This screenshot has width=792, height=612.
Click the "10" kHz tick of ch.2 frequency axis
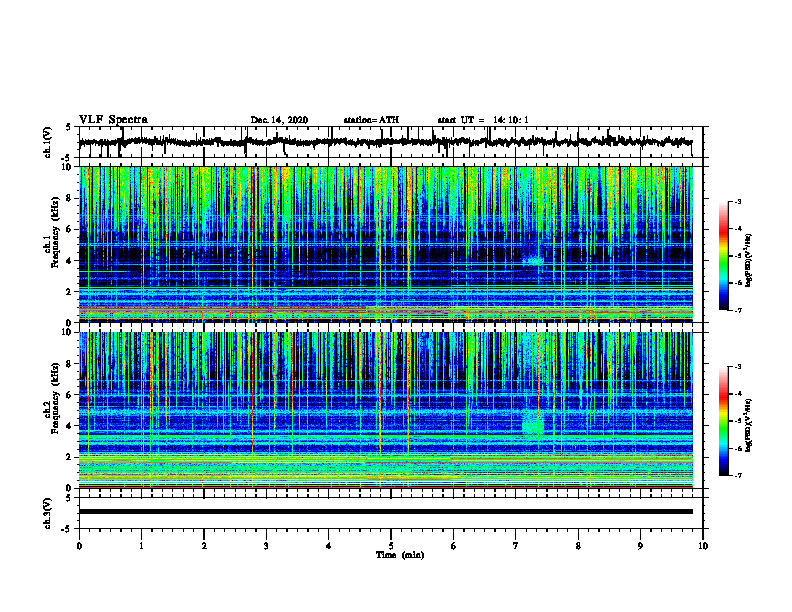pyautogui.click(x=68, y=332)
